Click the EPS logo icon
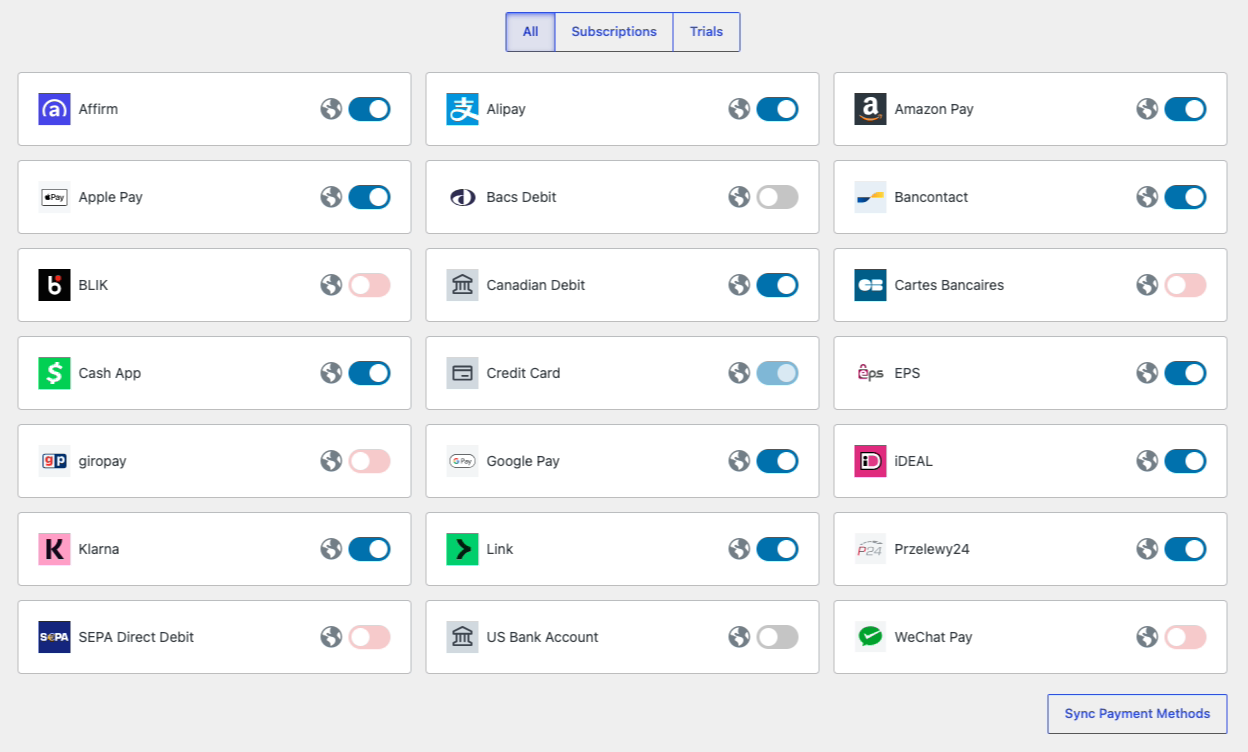Image resolution: width=1248 pixels, height=752 pixels. [870, 373]
